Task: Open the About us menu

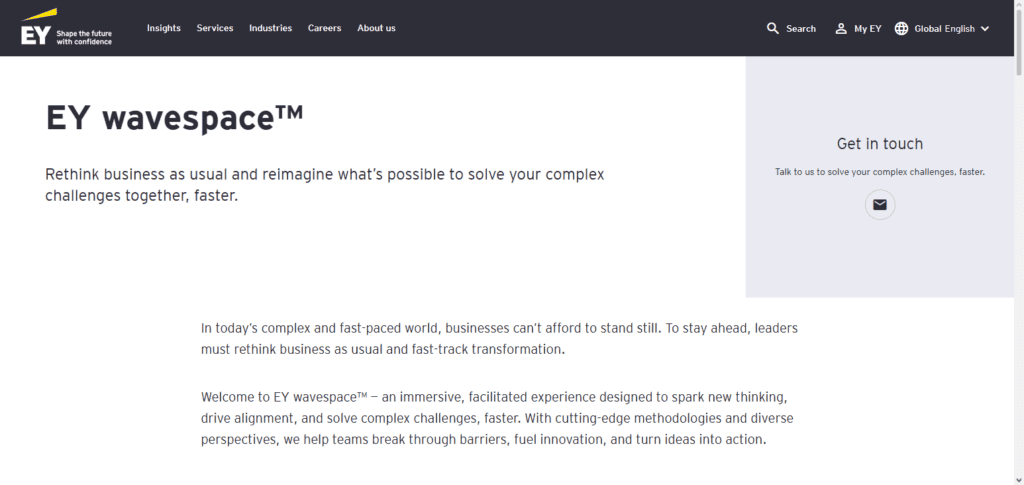Action: [376, 28]
